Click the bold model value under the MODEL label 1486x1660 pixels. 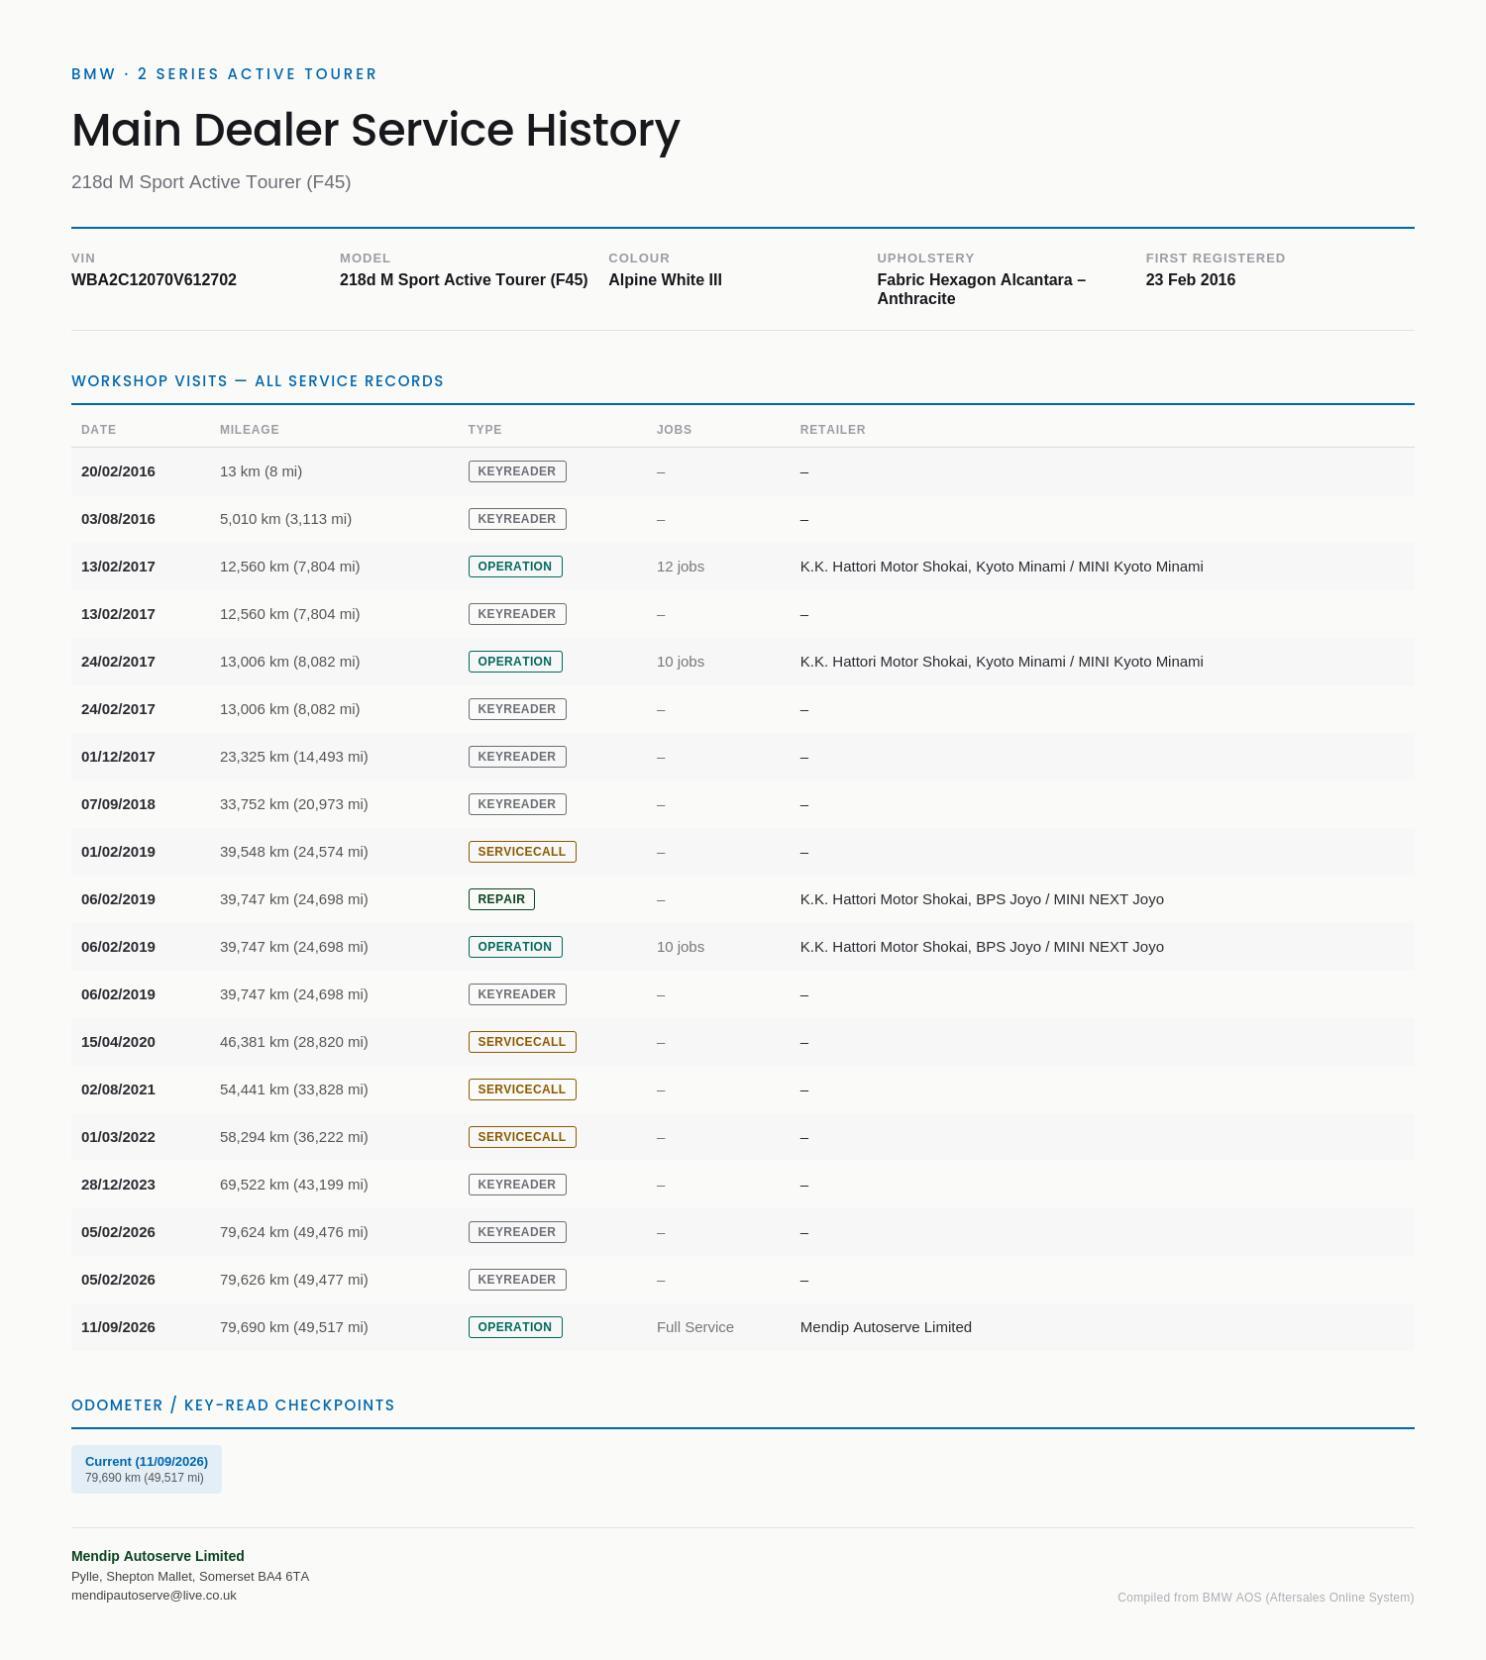pyautogui.click(x=464, y=280)
